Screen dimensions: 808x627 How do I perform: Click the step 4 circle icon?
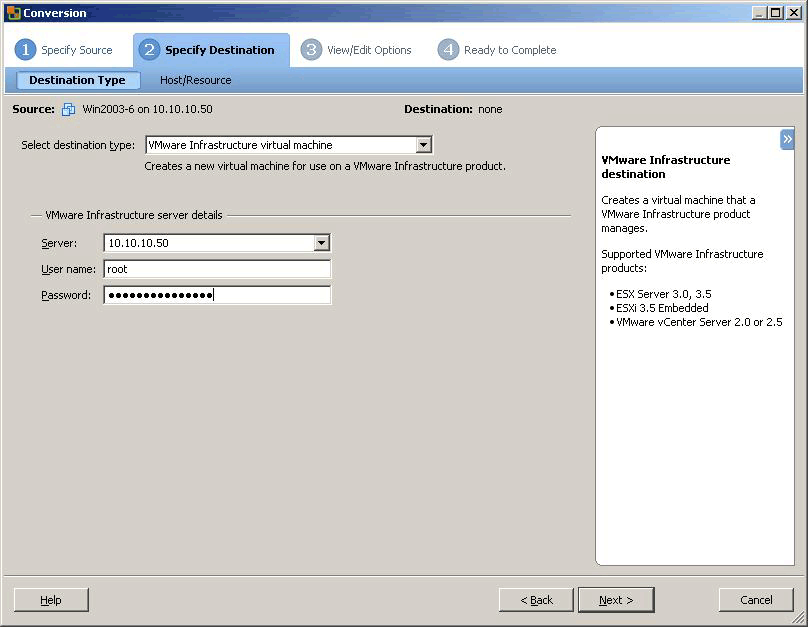pos(448,50)
